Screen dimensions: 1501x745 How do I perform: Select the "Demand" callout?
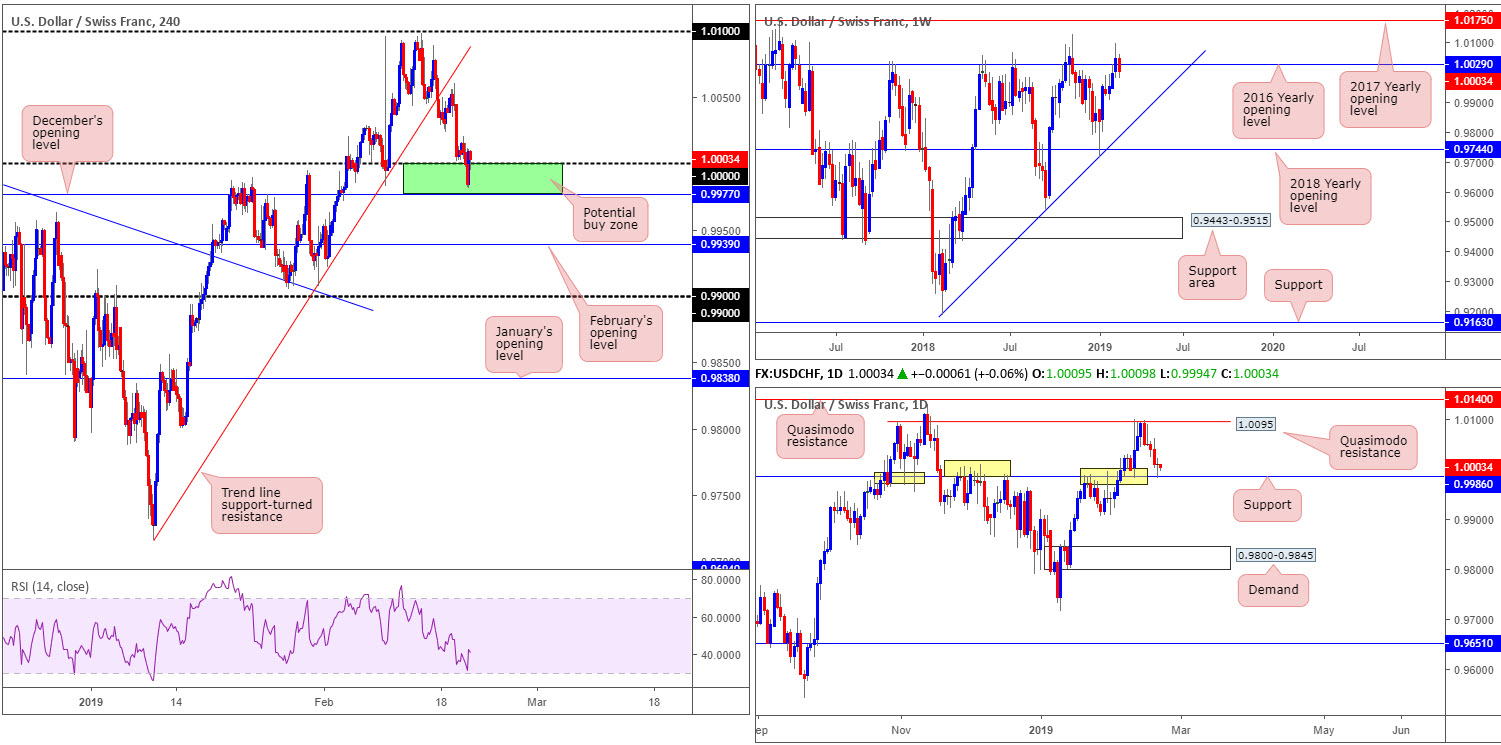point(1274,590)
